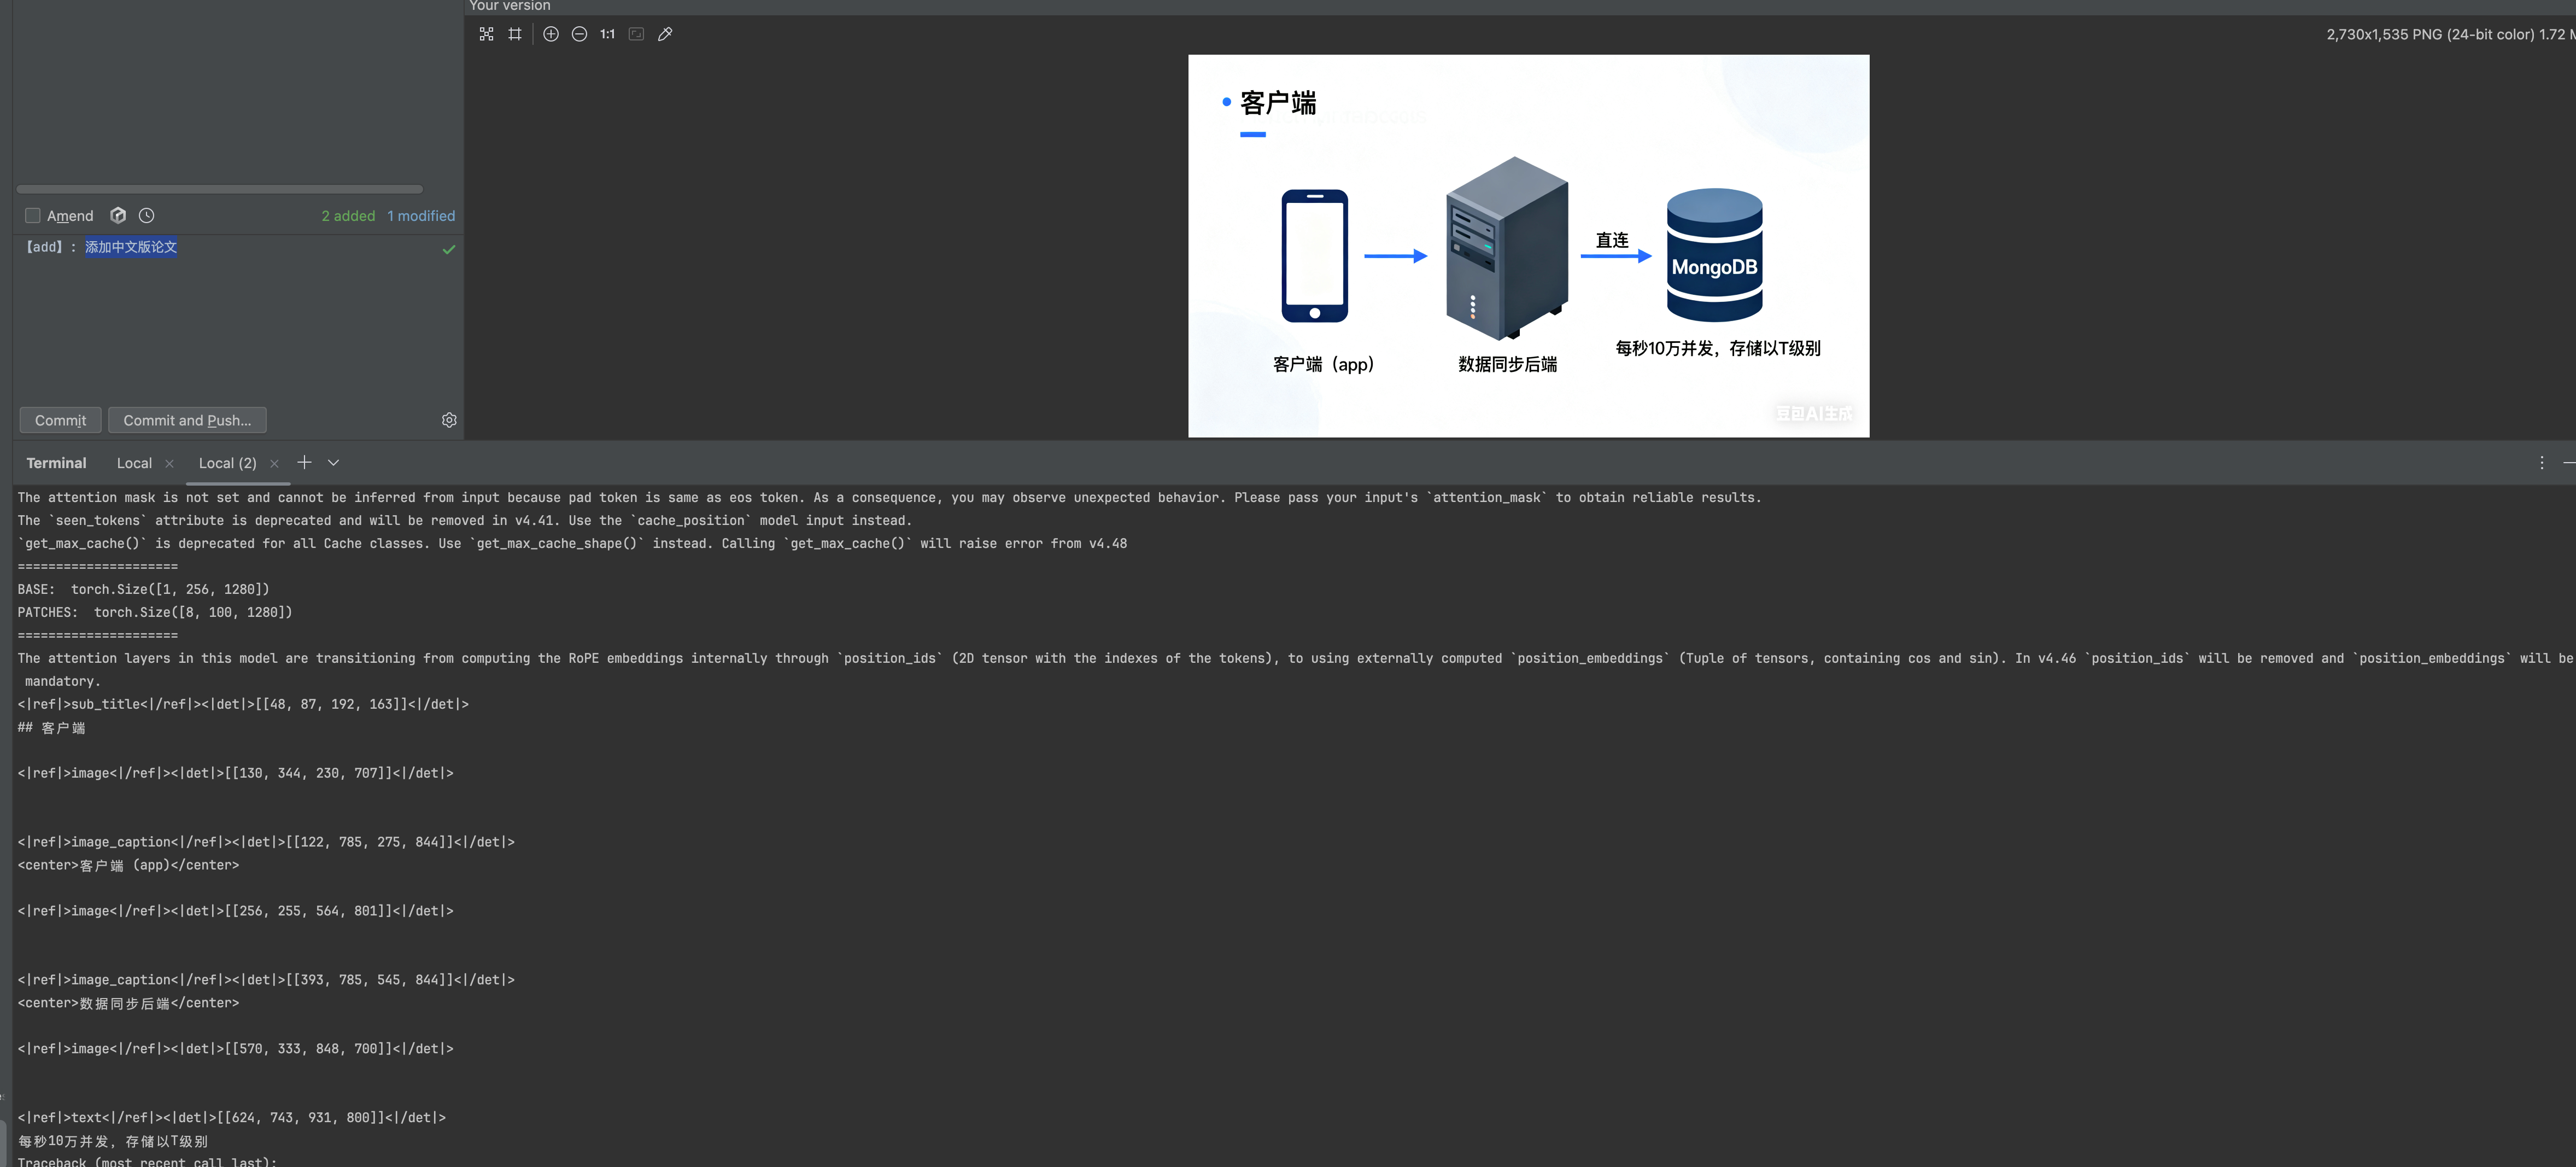This screenshot has width=2576, height=1167.
Task: Set image zoom to actual size 1:1
Action: [607, 34]
